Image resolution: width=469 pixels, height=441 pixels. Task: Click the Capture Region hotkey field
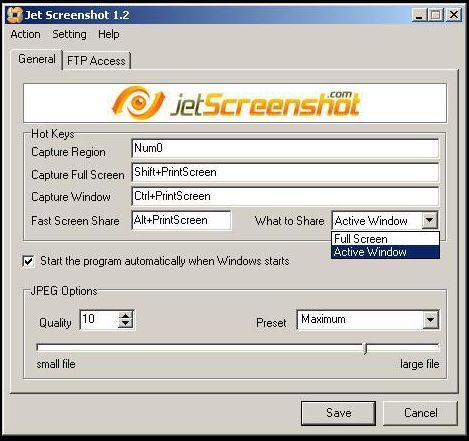point(285,148)
